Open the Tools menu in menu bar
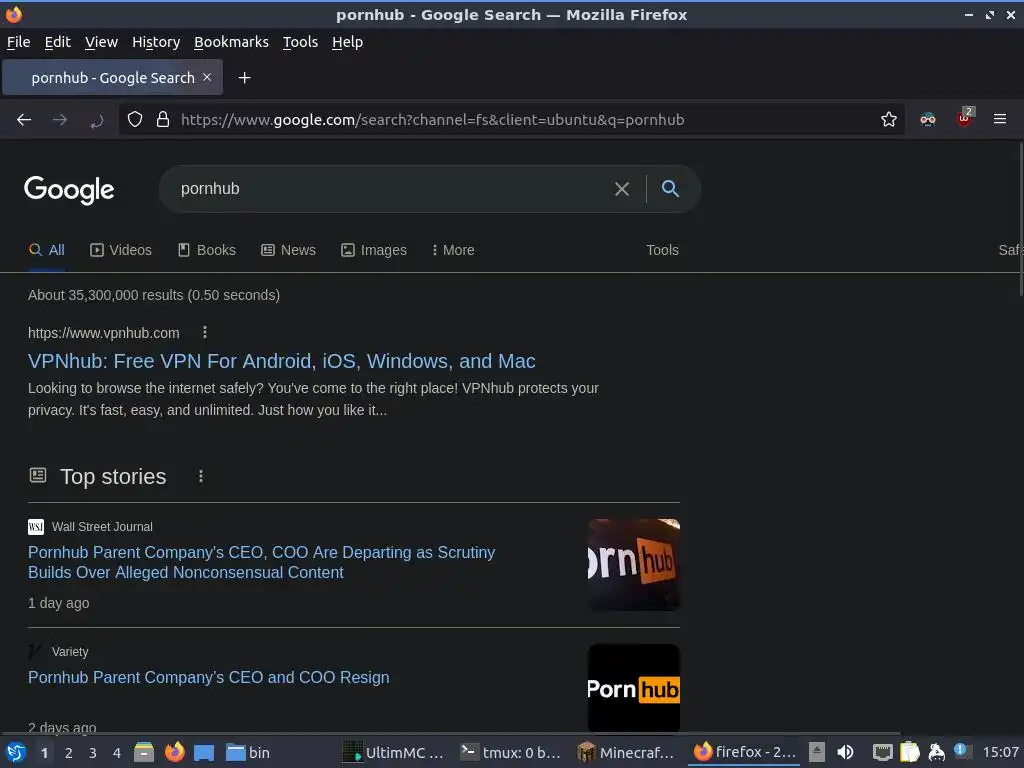This screenshot has width=1024, height=768. [x=300, y=42]
